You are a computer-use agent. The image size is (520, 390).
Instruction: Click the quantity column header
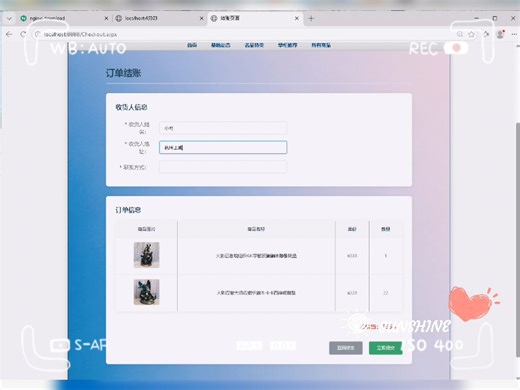pos(386,229)
